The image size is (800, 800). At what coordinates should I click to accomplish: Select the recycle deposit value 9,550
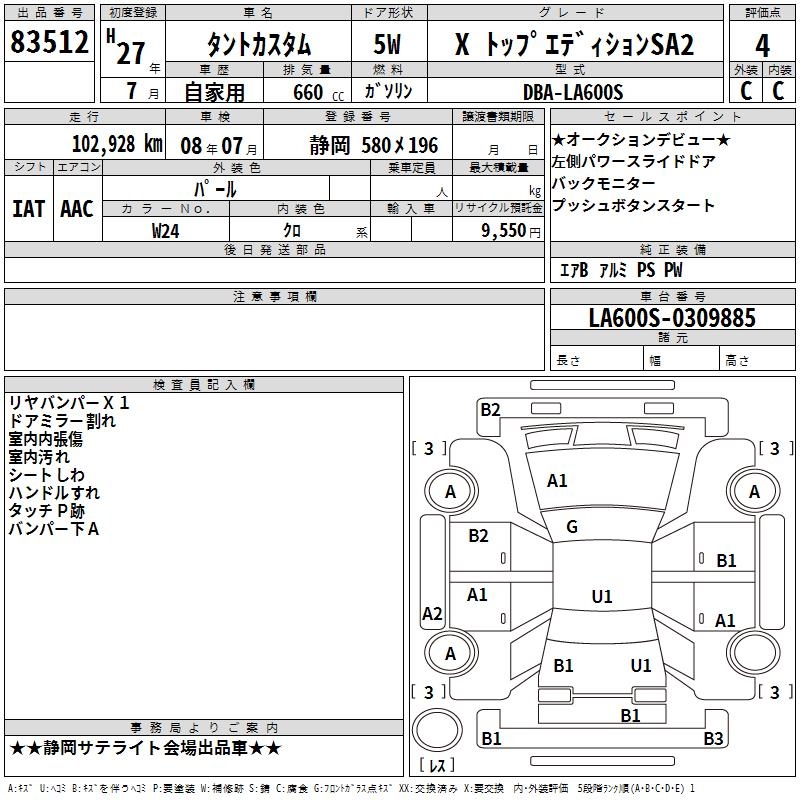pyautogui.click(x=504, y=230)
